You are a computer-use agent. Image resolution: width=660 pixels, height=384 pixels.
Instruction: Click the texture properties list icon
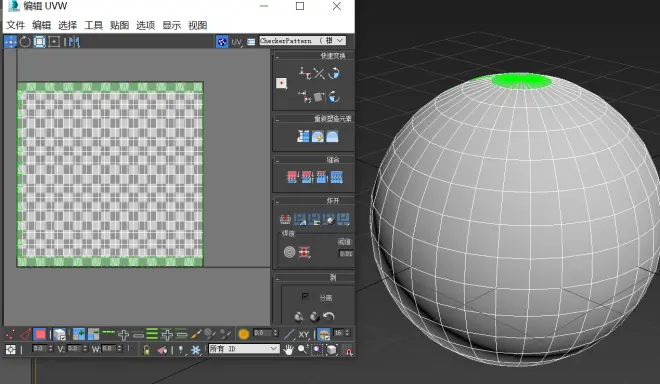click(251, 42)
